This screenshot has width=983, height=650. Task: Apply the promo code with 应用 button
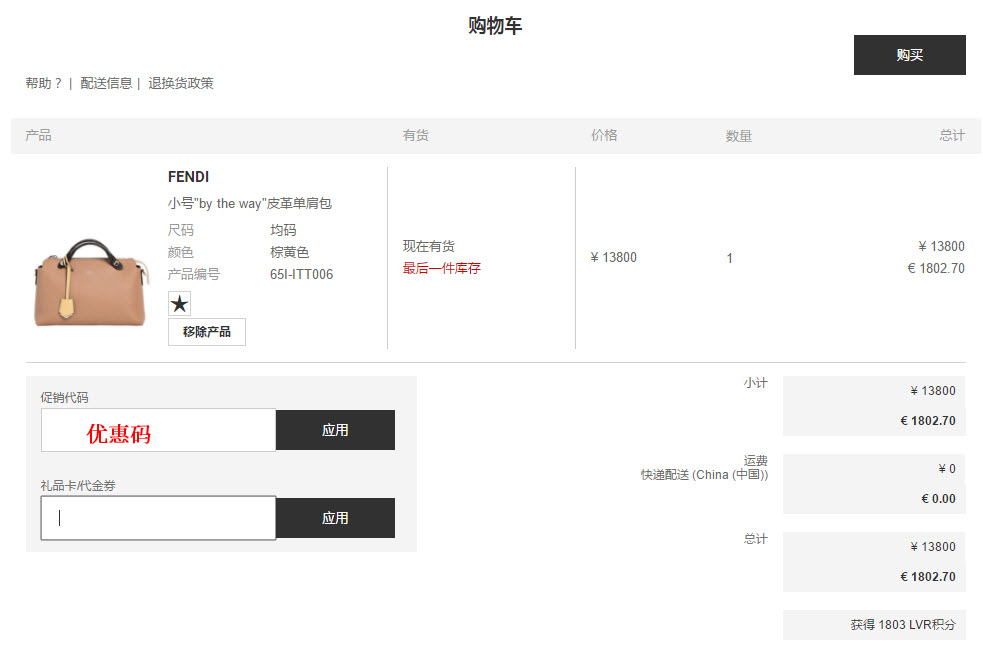click(335, 430)
